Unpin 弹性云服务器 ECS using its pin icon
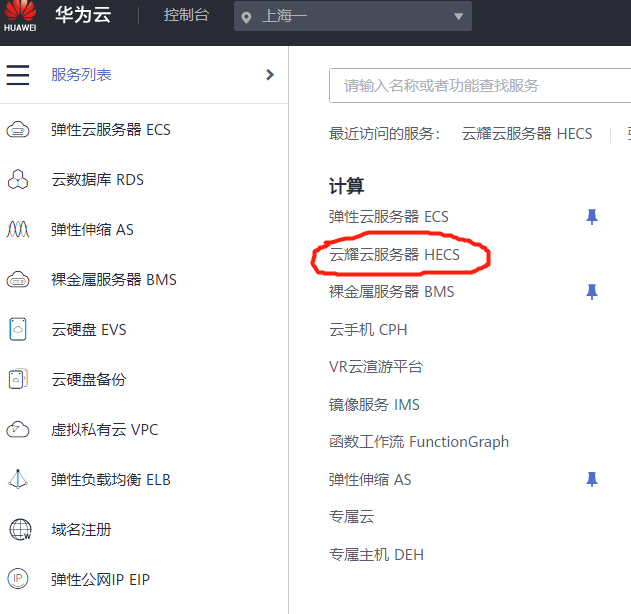The height and width of the screenshot is (614, 631). click(x=592, y=216)
